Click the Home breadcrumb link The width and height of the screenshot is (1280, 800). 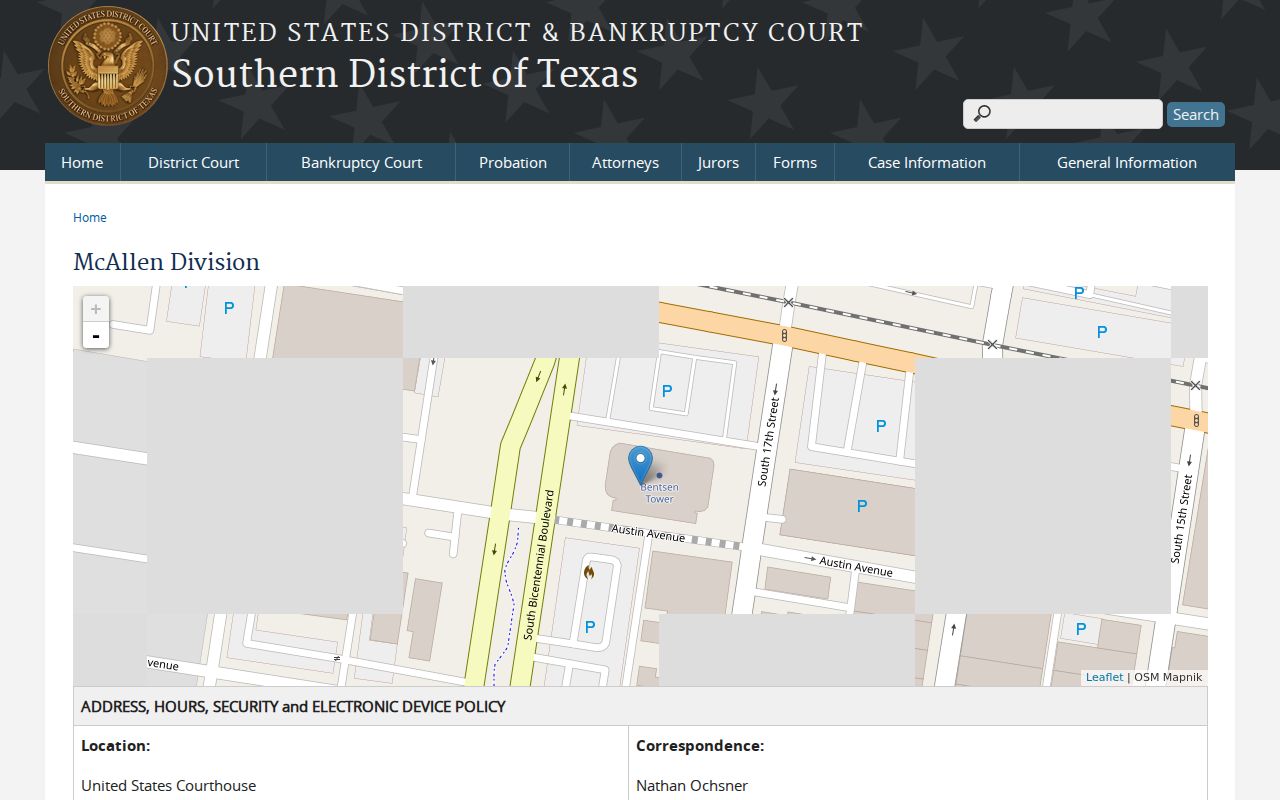pyautogui.click(x=90, y=217)
